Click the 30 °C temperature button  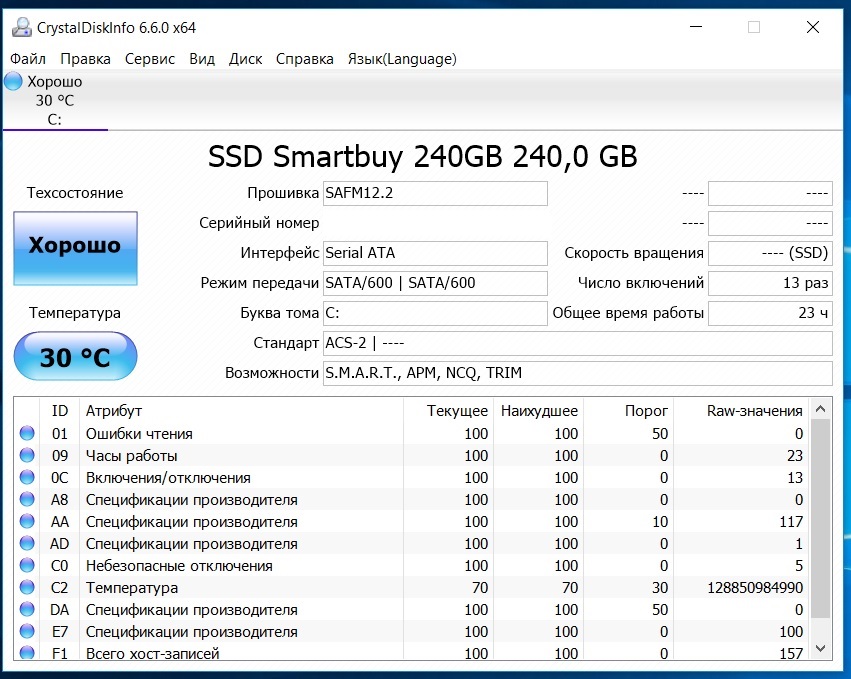[75, 357]
